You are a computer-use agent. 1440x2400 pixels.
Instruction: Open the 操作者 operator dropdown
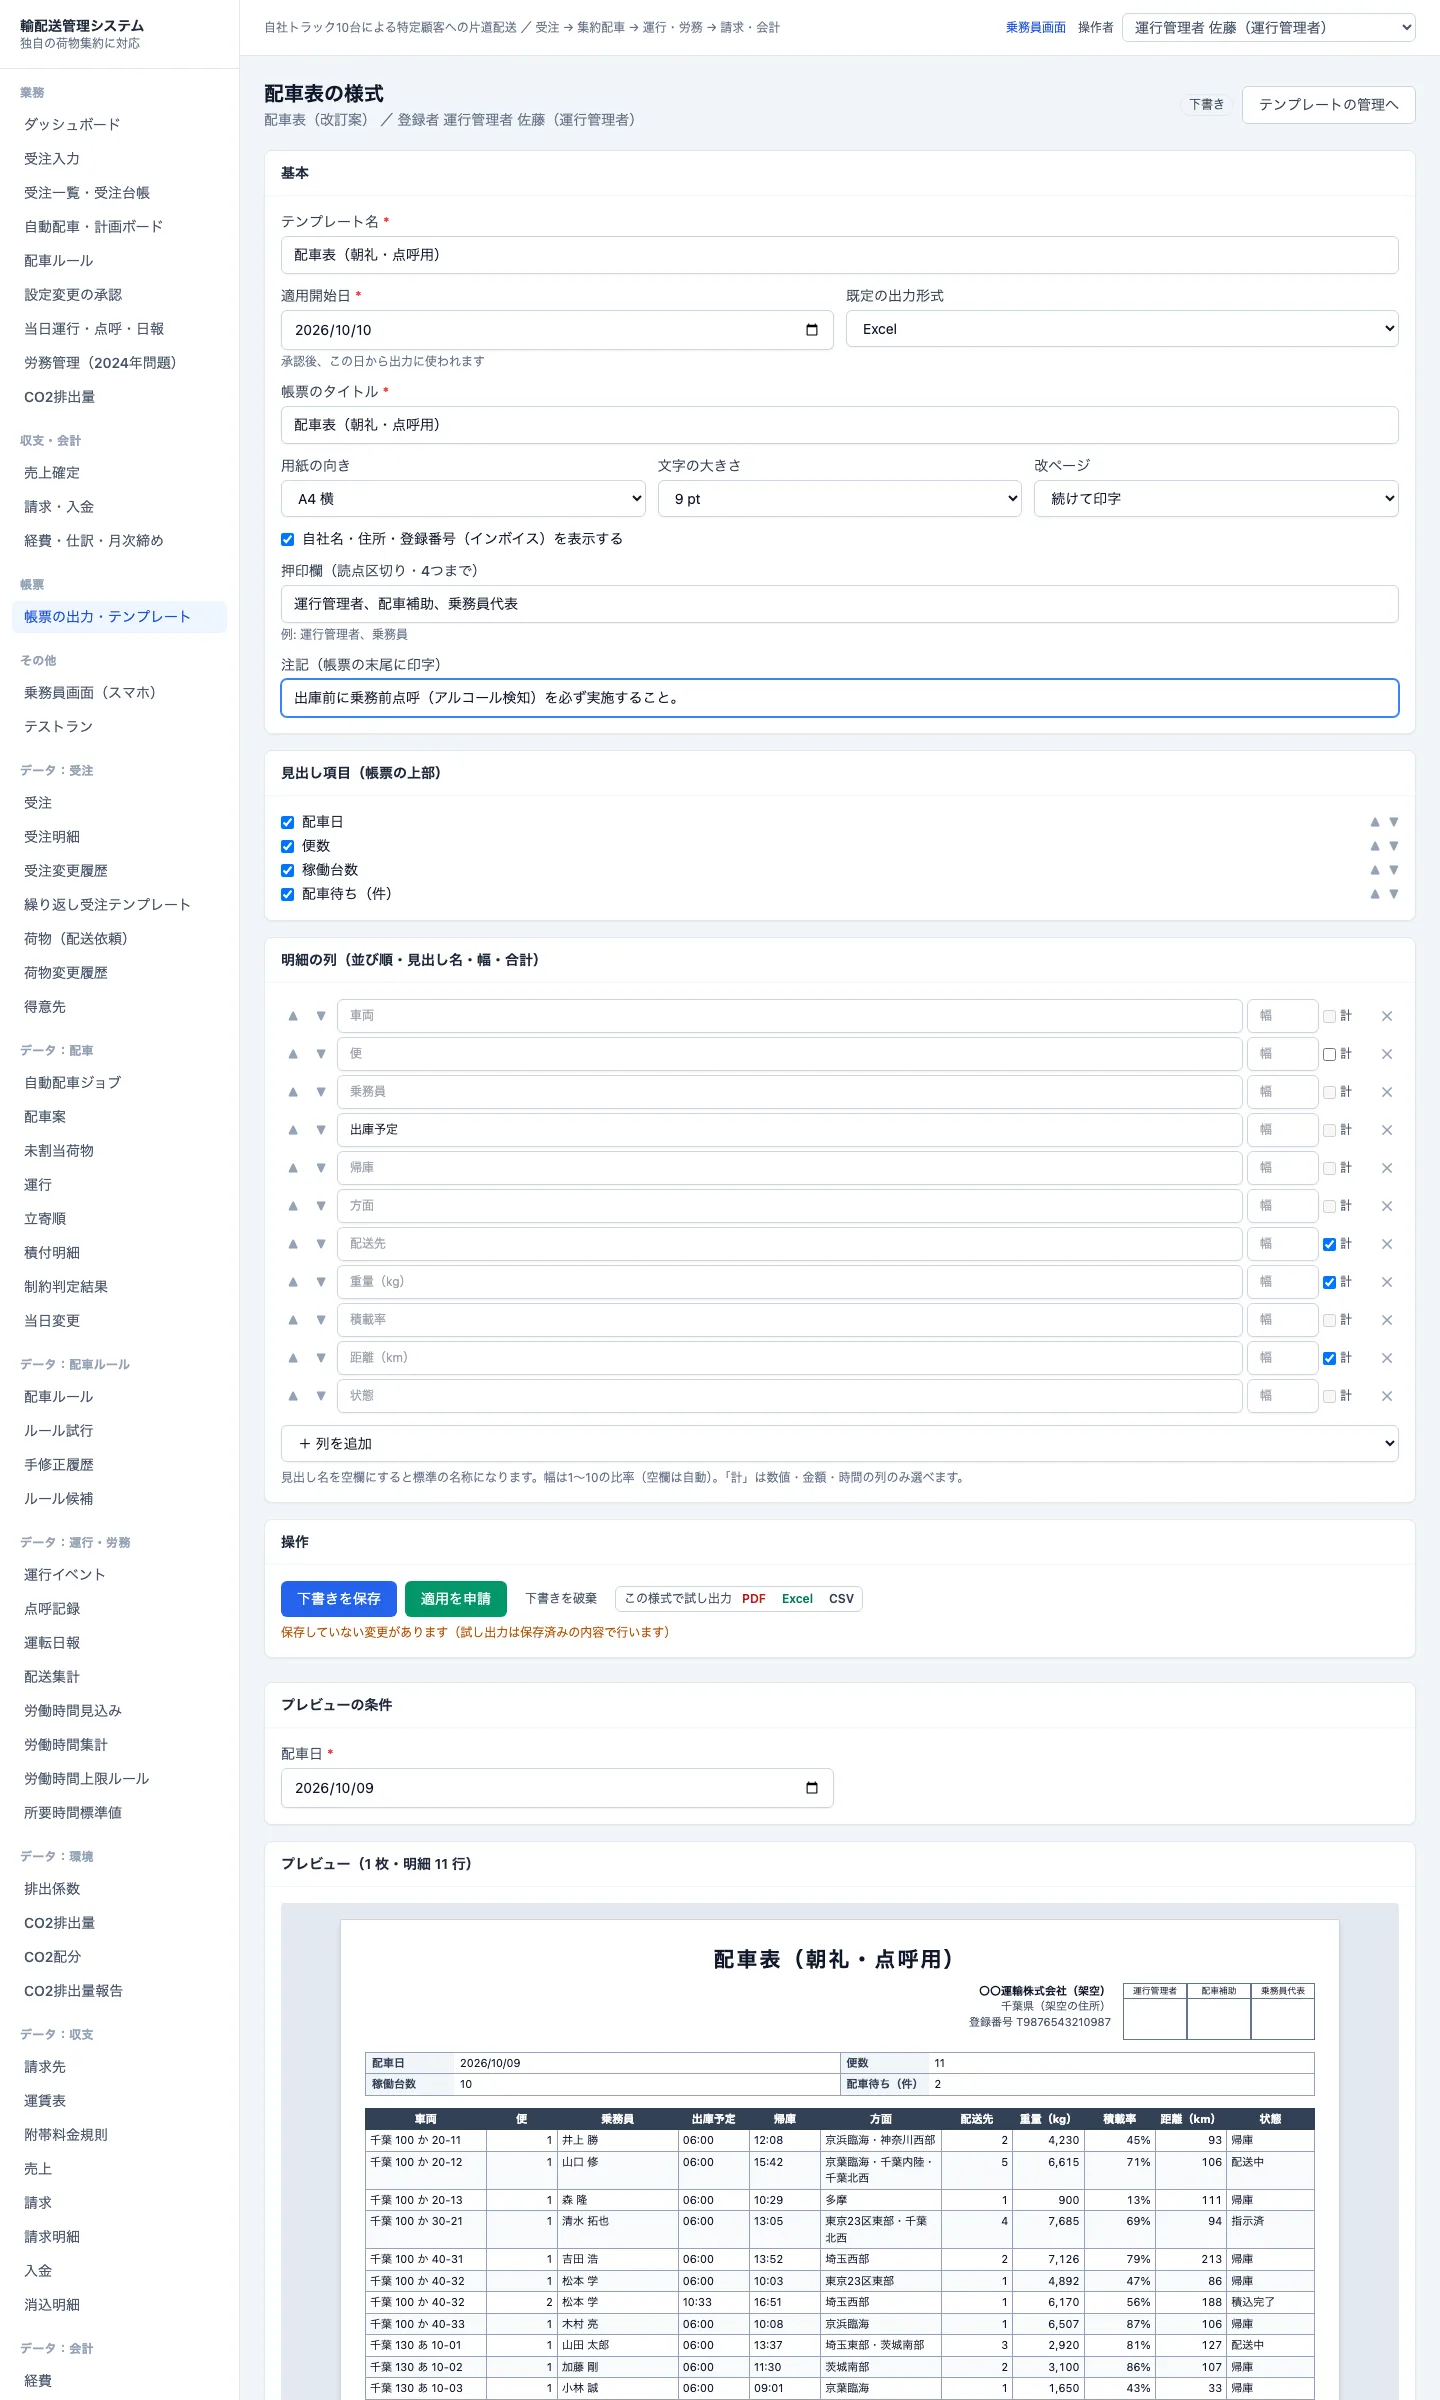click(1268, 28)
